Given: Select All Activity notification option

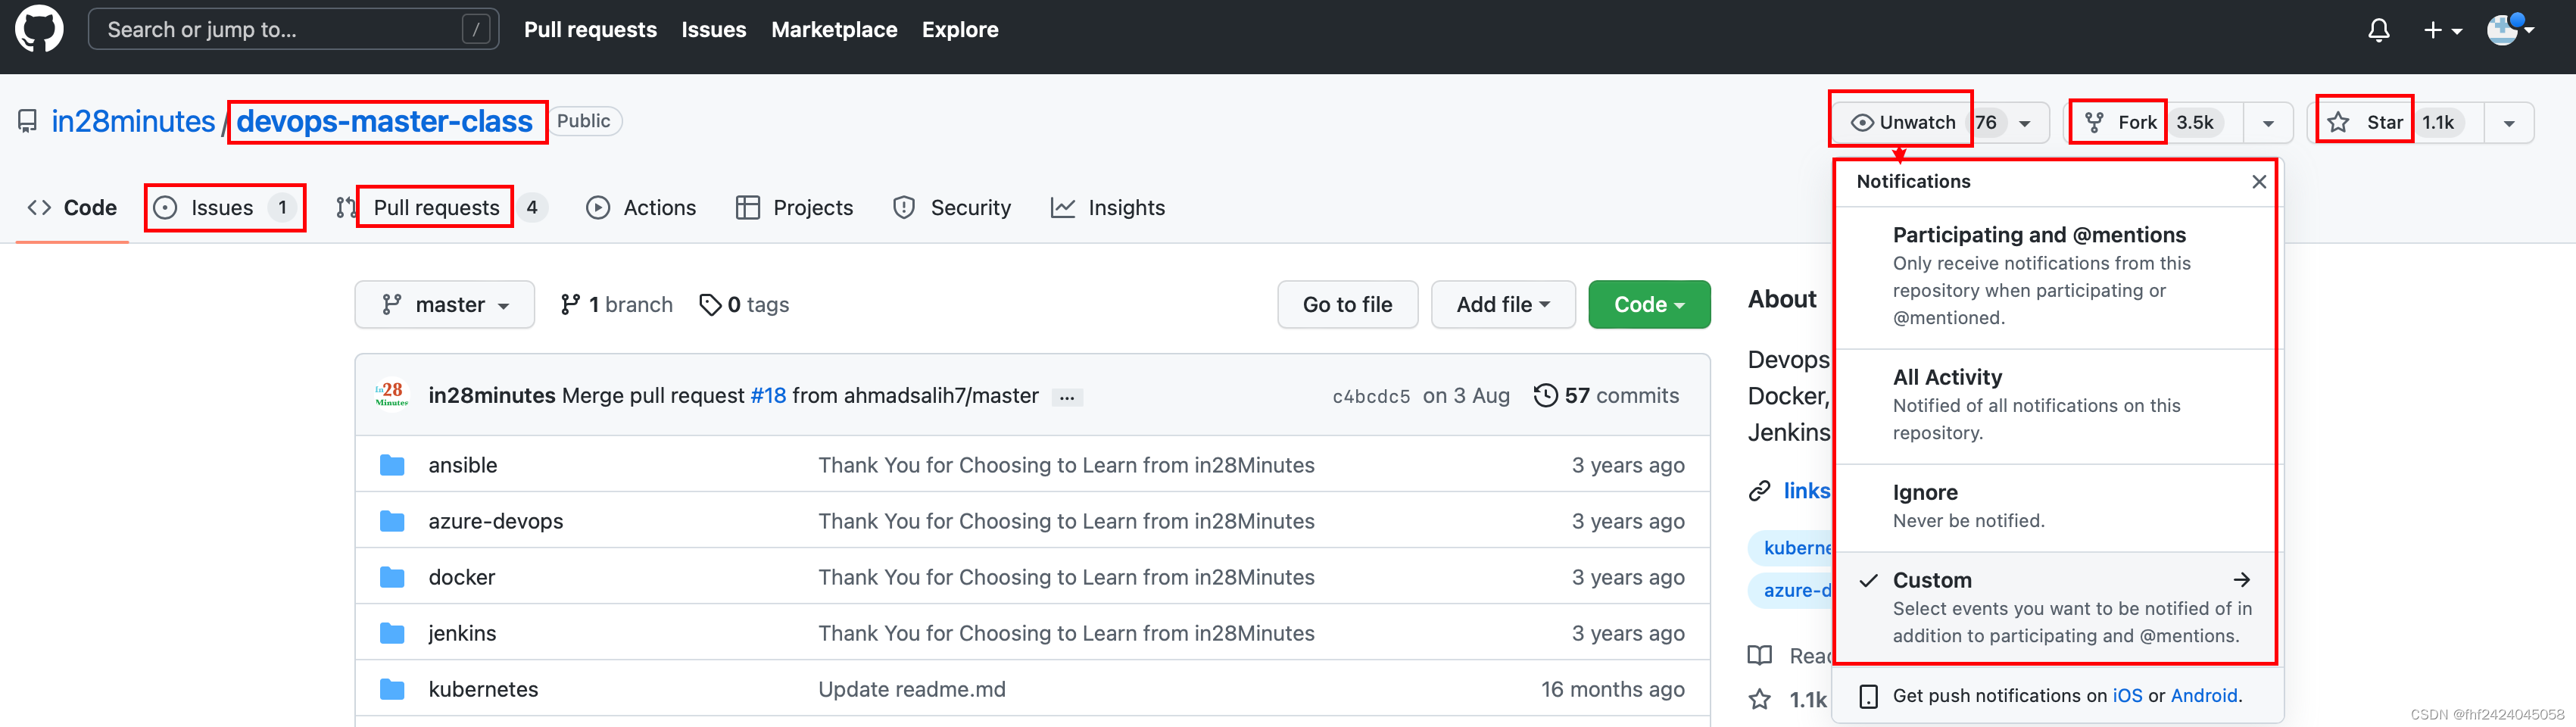Looking at the screenshot, I should point(2057,405).
